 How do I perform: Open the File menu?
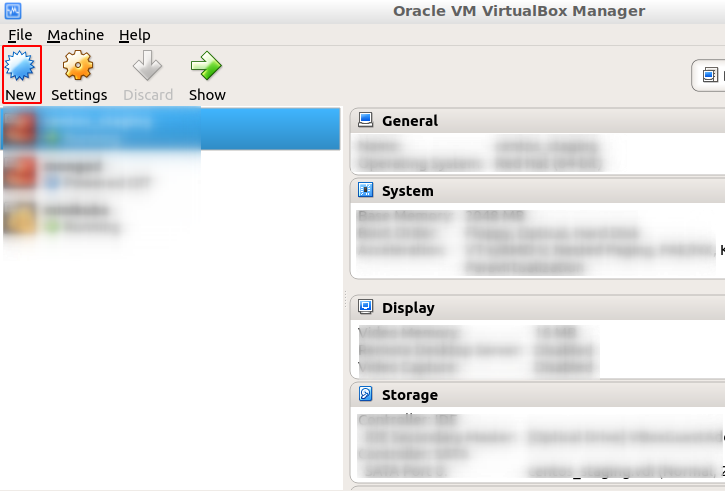click(x=20, y=35)
